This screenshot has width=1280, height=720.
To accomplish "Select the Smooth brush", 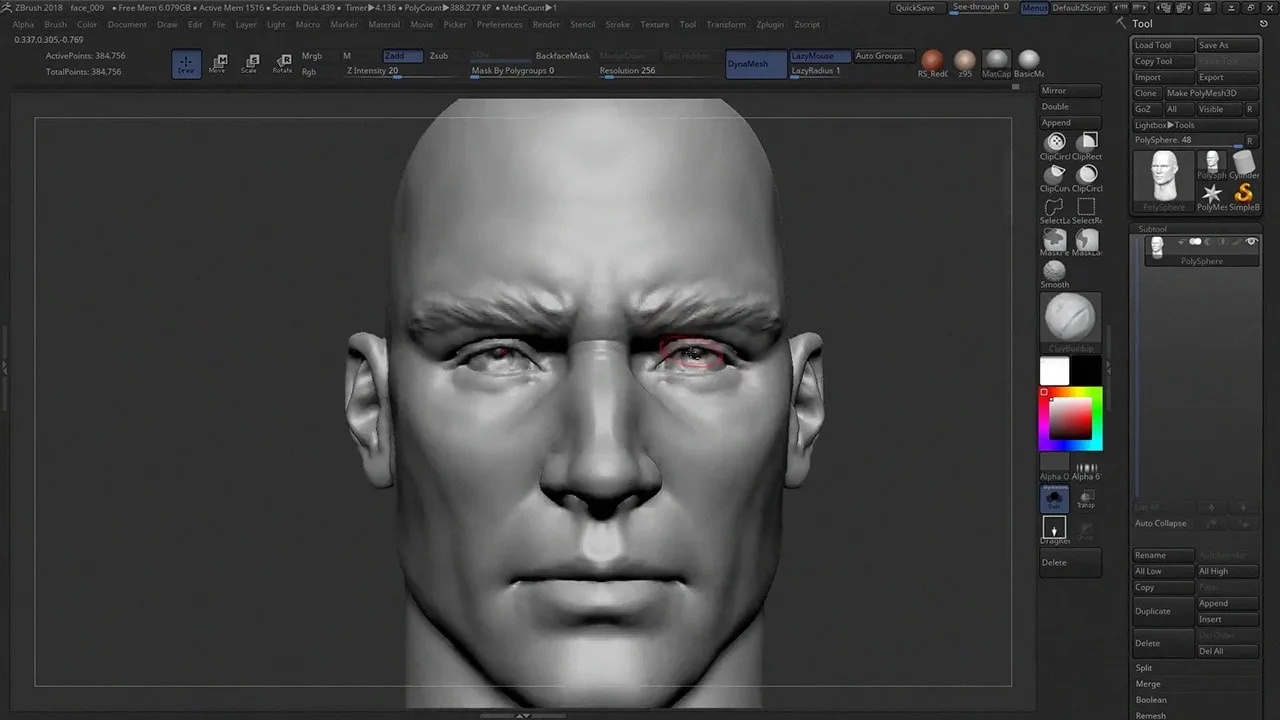I will (x=1055, y=273).
